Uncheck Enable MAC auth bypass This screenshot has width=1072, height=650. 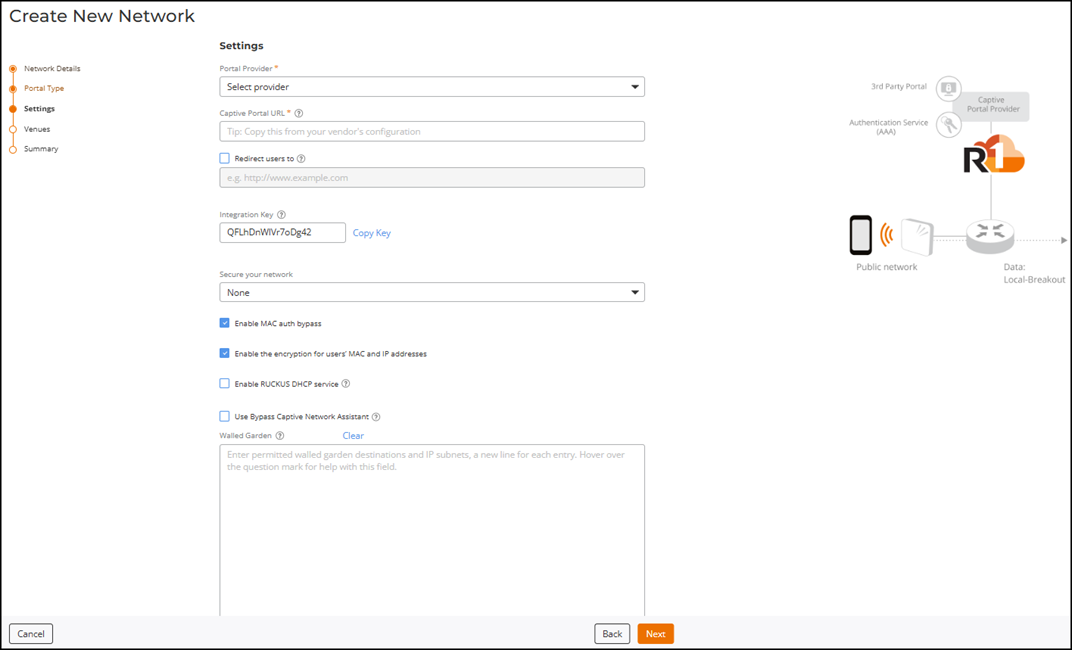(x=225, y=323)
